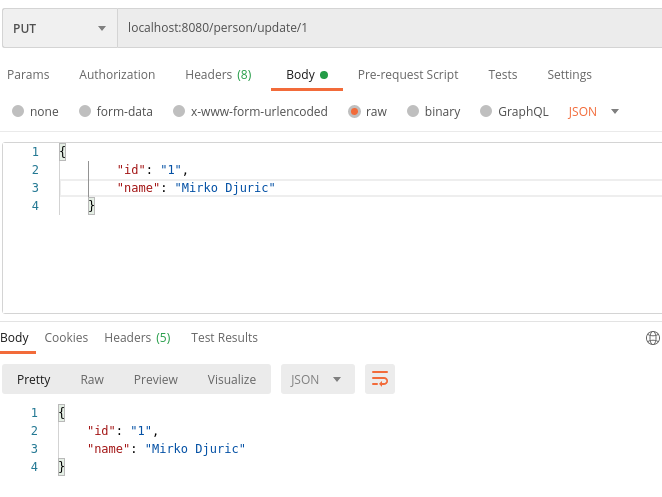Open the orange JSON raw format dropdown

593,111
